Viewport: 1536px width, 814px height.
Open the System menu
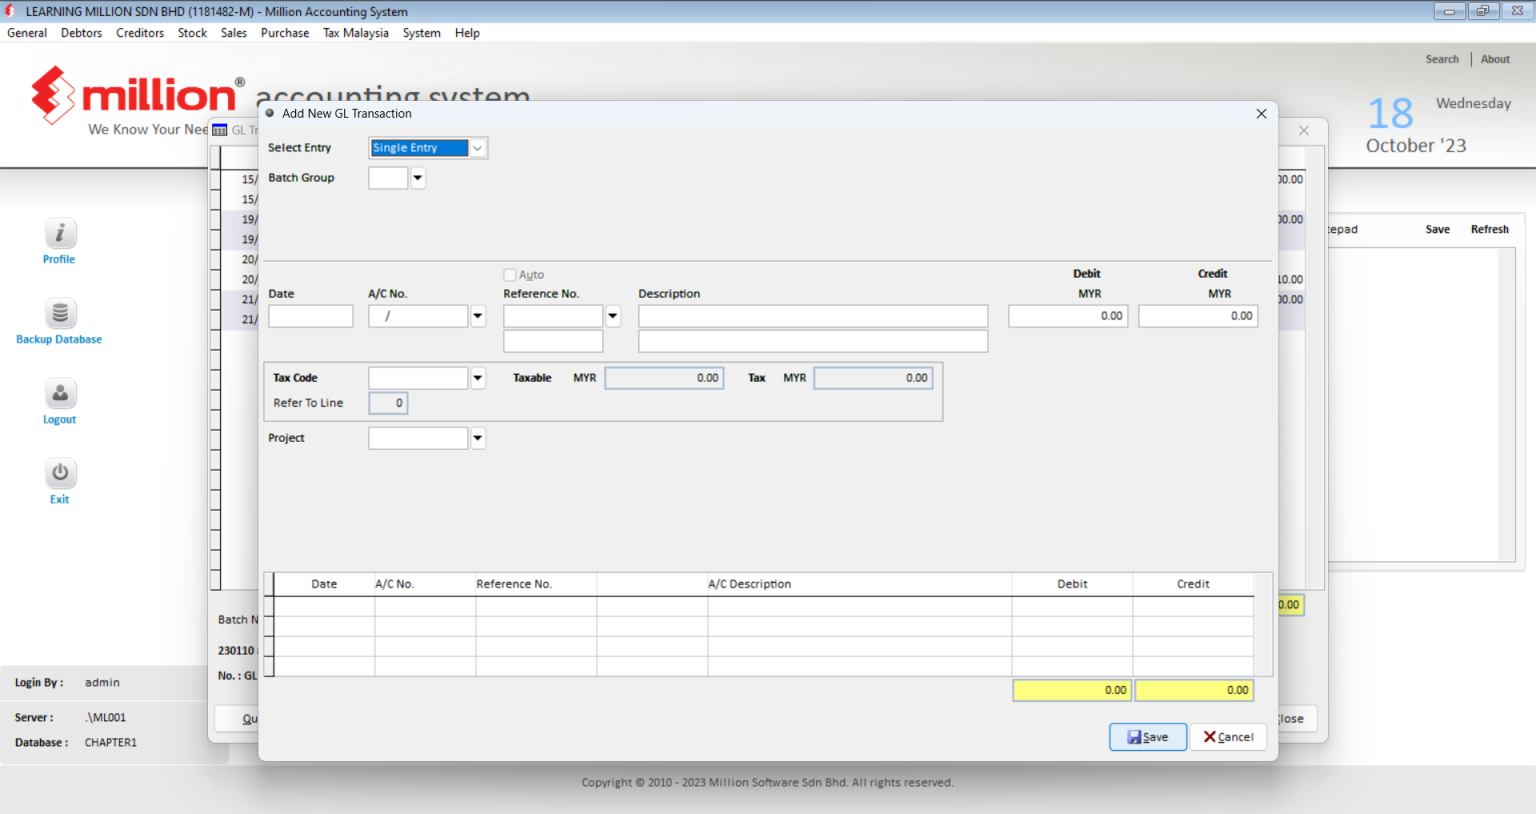click(x=421, y=32)
